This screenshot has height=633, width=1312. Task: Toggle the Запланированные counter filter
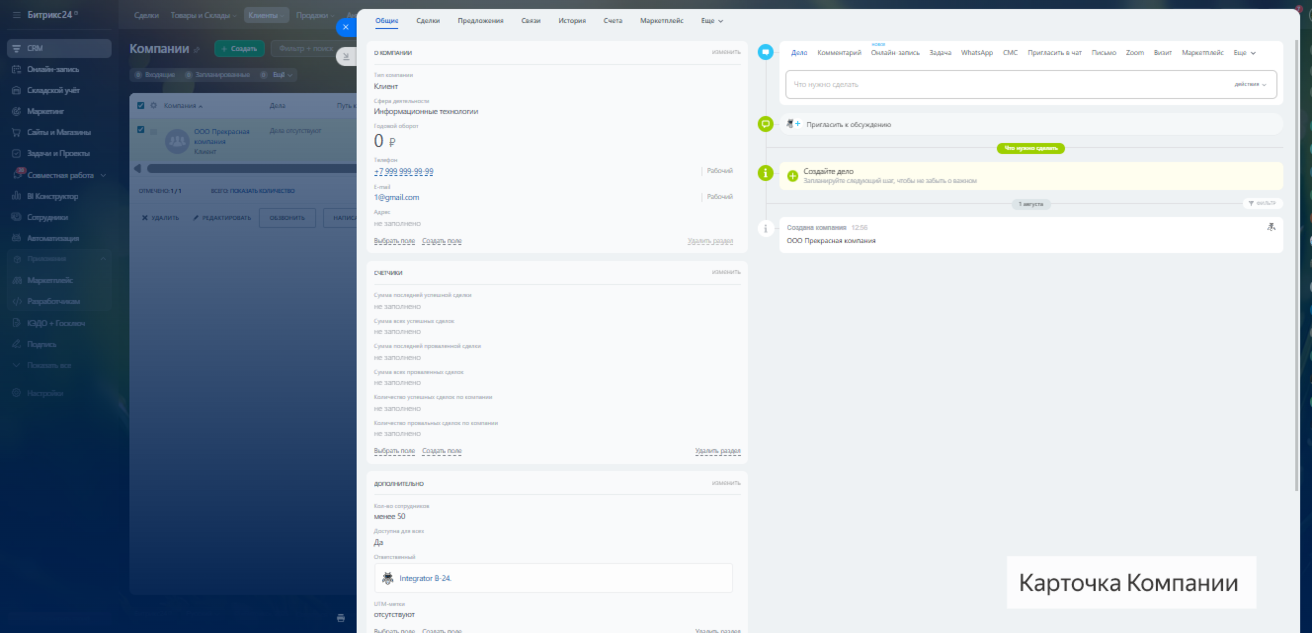217,75
